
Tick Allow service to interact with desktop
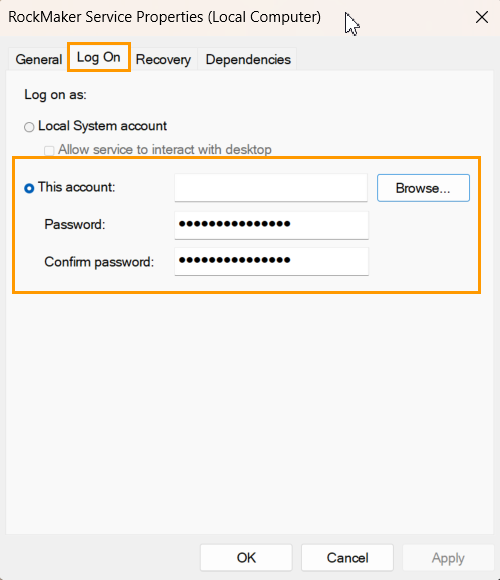coord(49,151)
